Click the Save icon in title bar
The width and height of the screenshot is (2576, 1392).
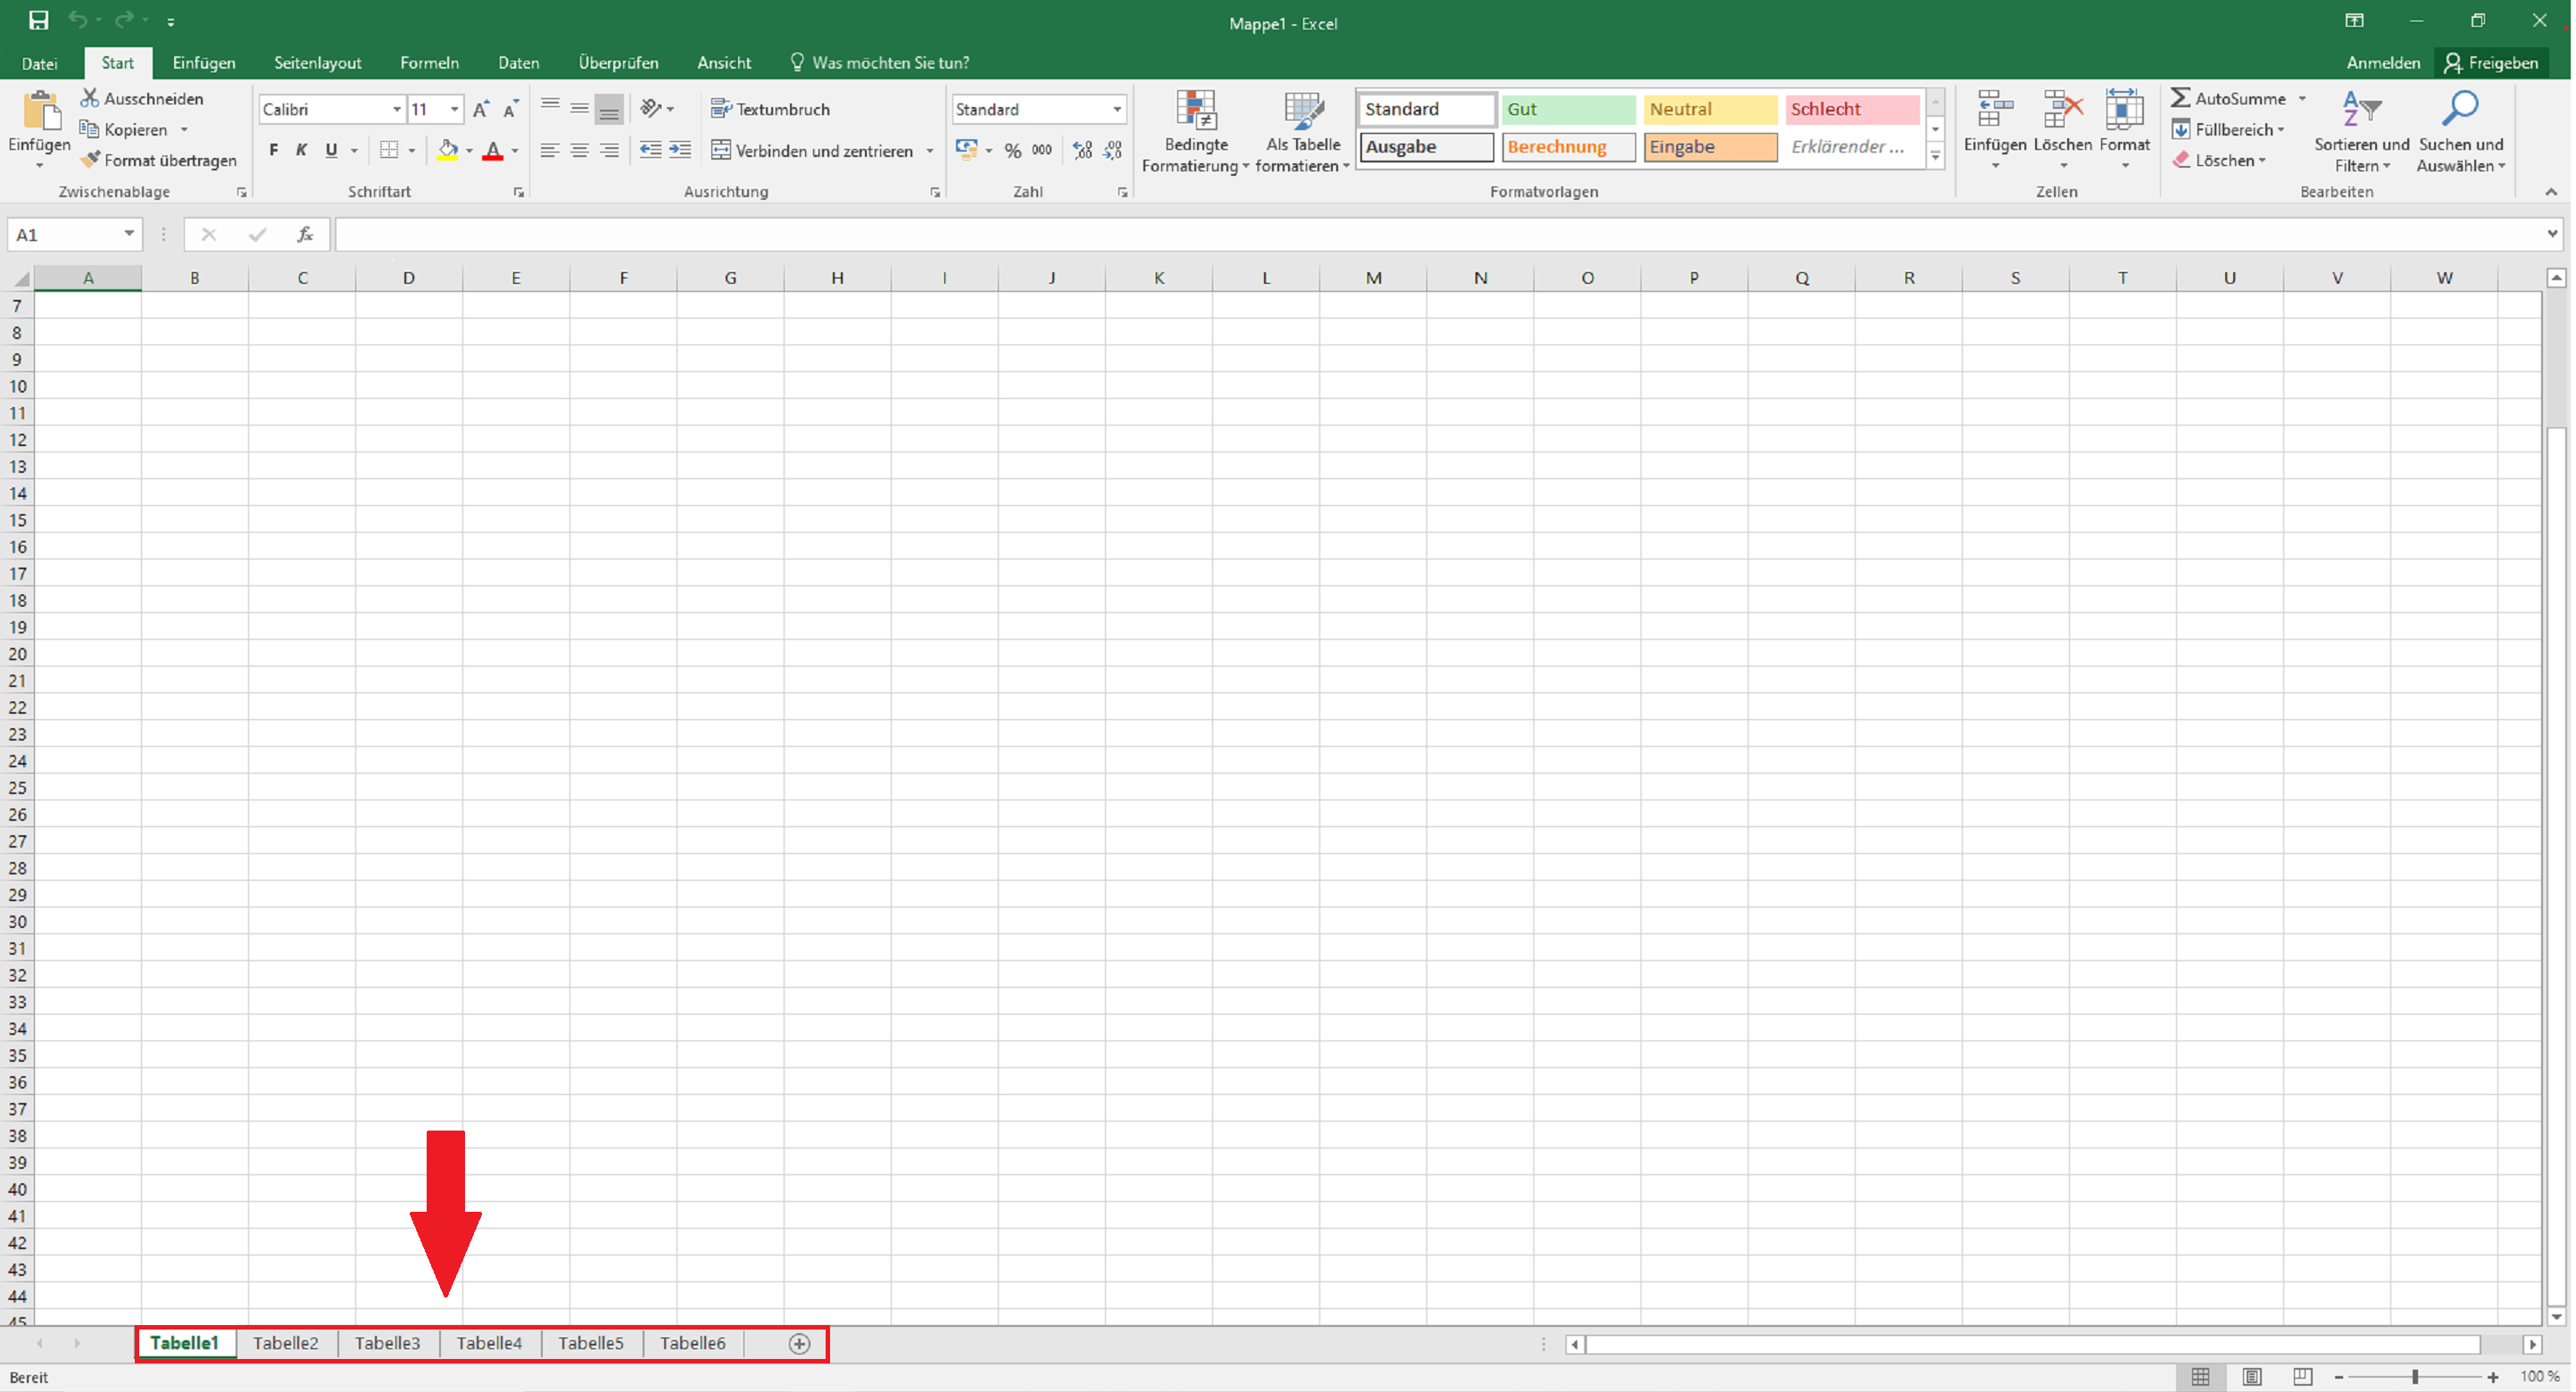[38, 20]
